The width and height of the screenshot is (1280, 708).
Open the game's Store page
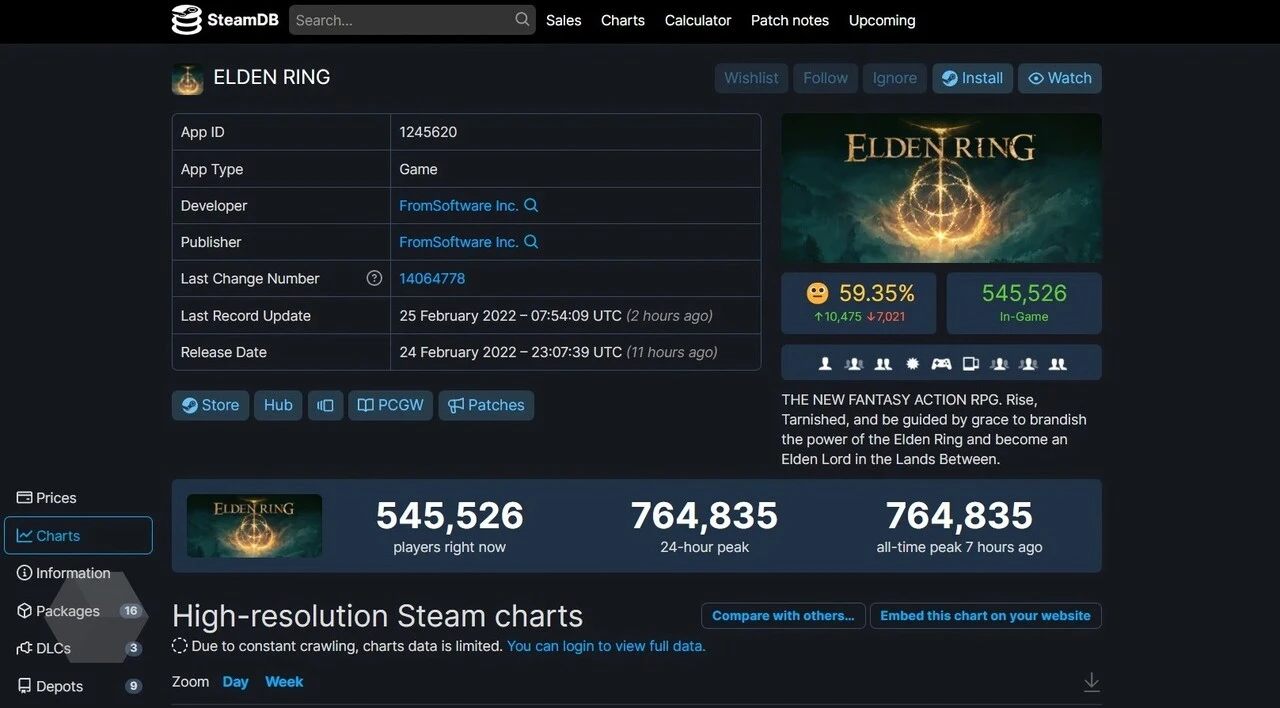[210, 405]
